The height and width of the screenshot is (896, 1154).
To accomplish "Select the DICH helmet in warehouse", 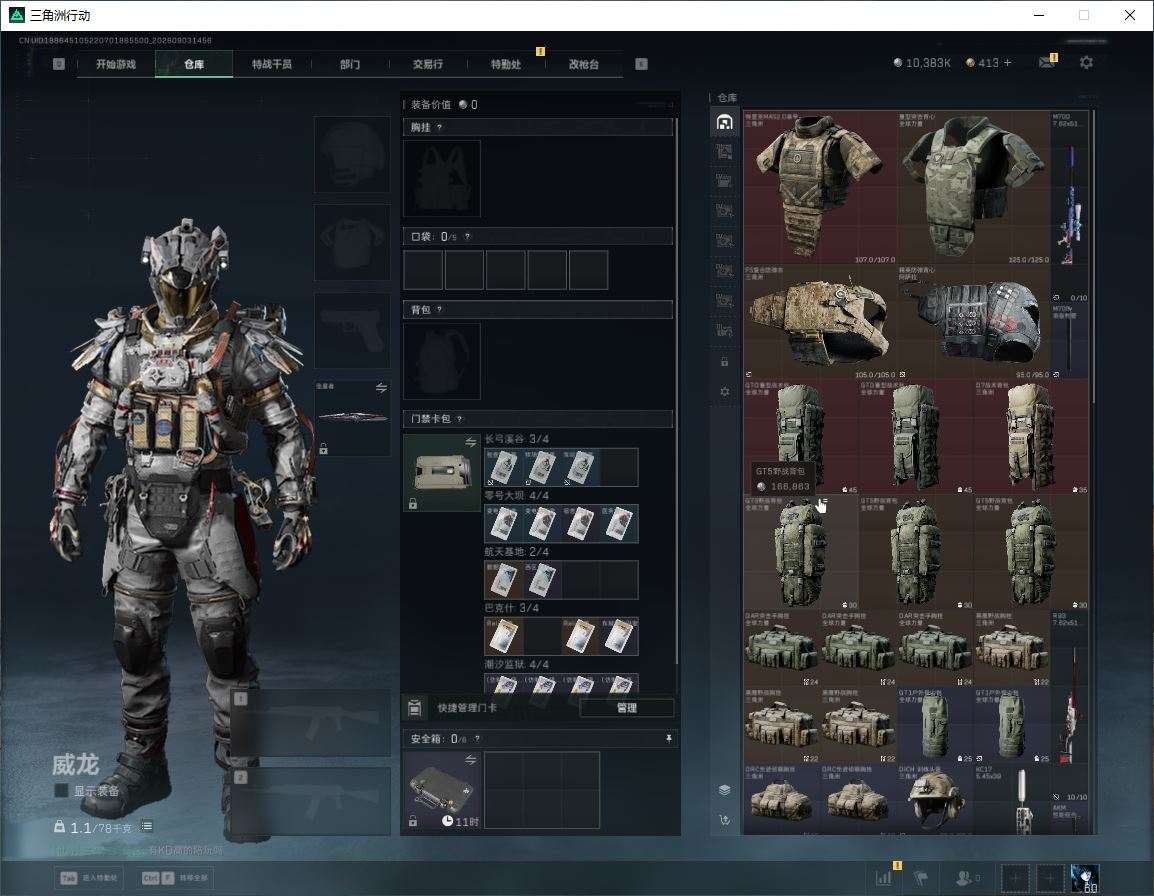I will click(935, 800).
